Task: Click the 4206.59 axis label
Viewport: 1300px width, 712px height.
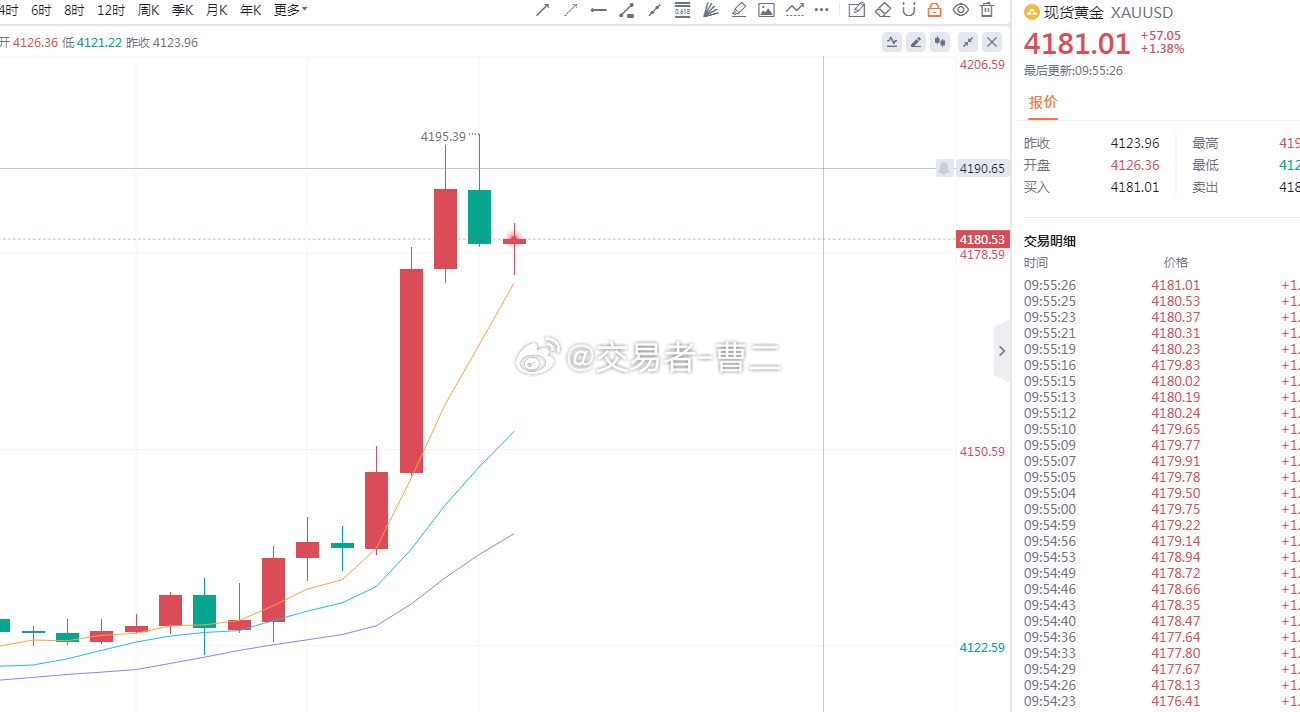Action: [x=982, y=64]
